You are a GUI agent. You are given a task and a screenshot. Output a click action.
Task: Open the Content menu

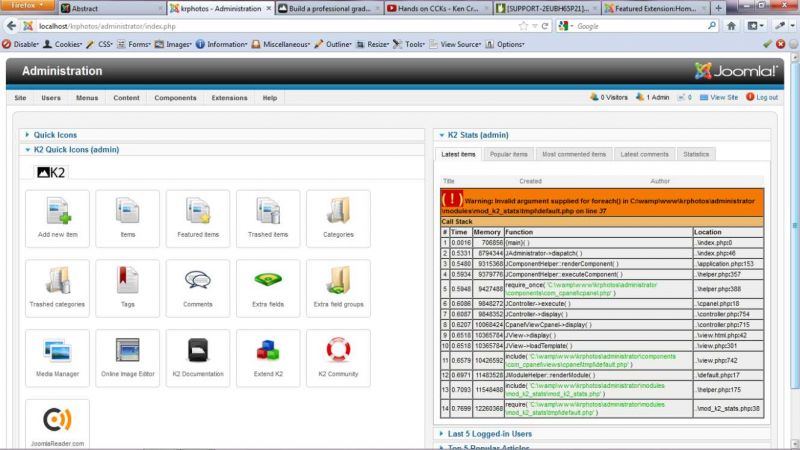click(x=127, y=97)
